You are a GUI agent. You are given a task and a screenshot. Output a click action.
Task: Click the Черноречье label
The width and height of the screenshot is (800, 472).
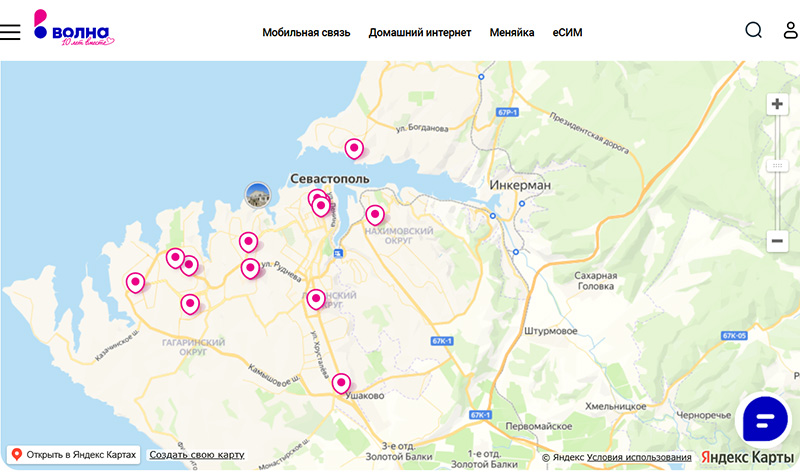coord(704,415)
